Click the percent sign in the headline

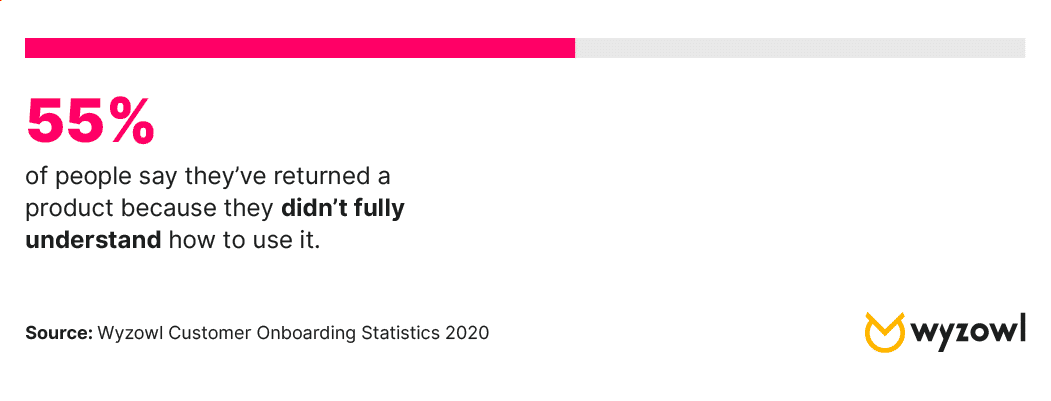[133, 122]
